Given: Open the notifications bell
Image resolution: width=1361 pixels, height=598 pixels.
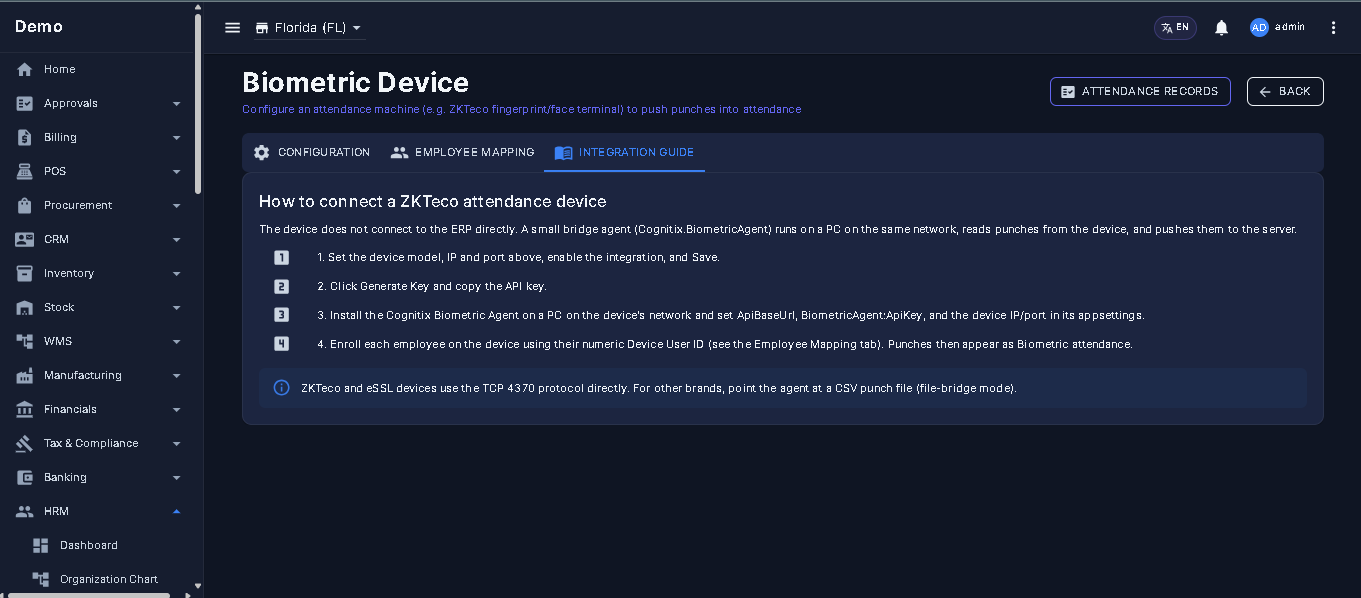Looking at the screenshot, I should pyautogui.click(x=1221, y=28).
